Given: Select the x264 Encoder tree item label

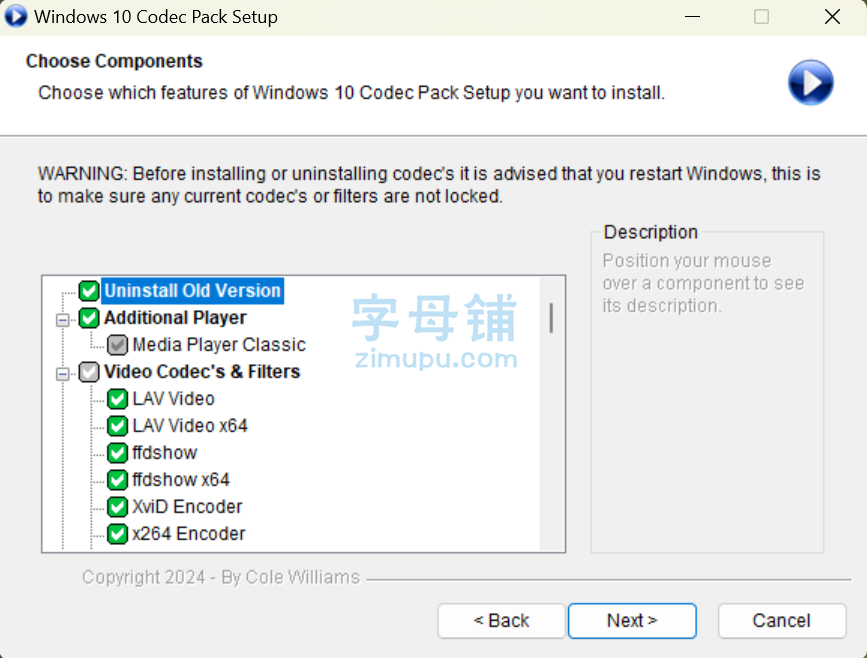Looking at the screenshot, I should pos(189,534).
